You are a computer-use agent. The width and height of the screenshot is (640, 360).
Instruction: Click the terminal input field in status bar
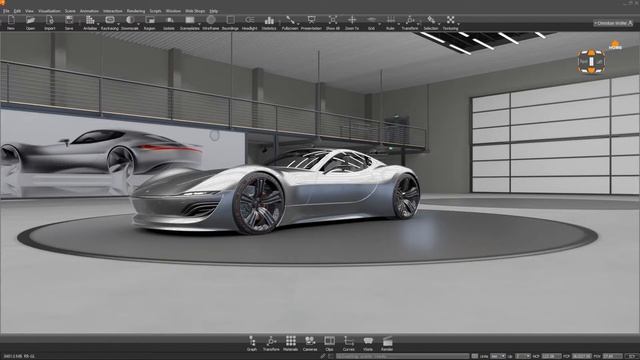tap(402, 356)
